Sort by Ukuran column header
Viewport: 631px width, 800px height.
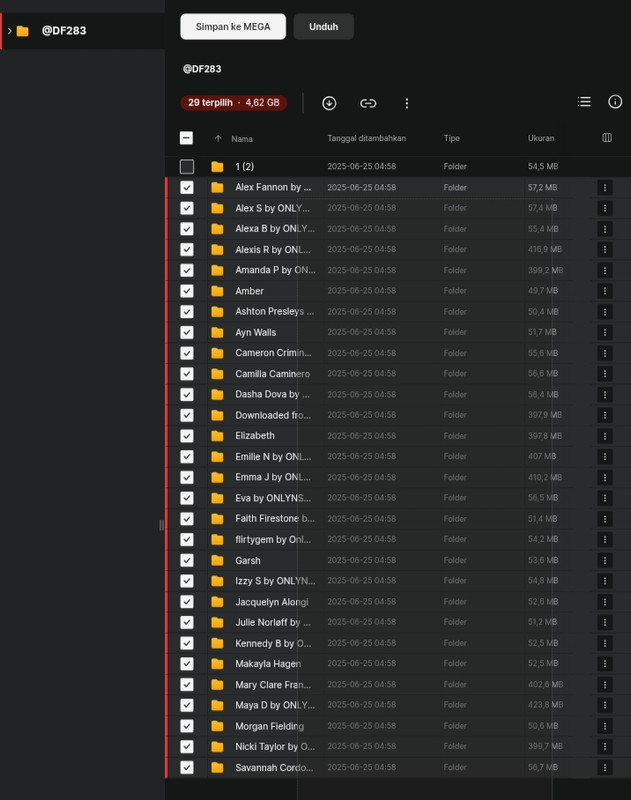click(541, 138)
